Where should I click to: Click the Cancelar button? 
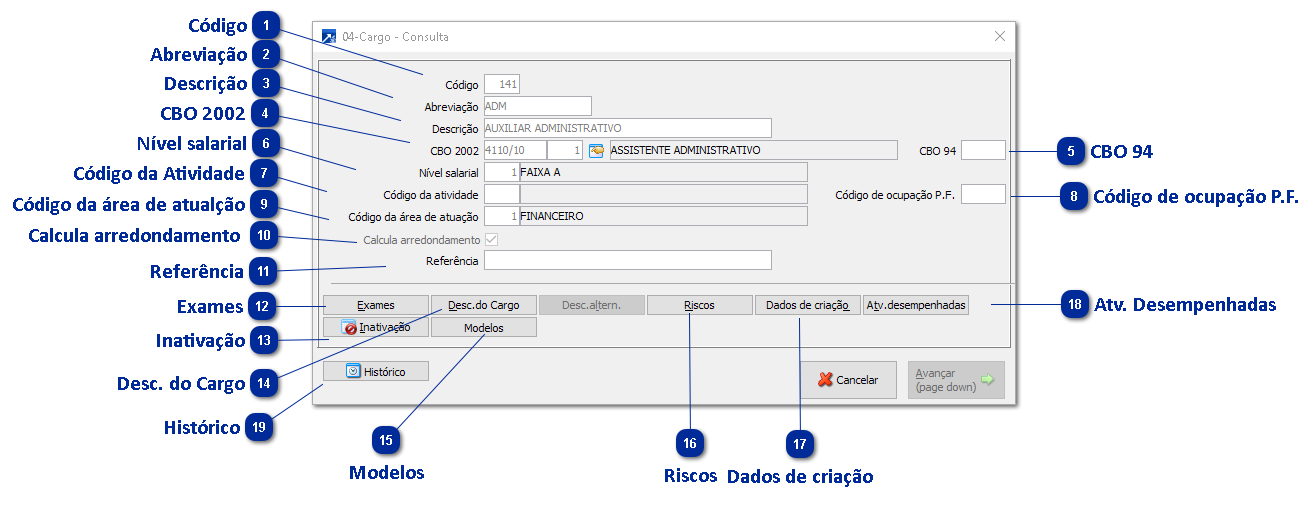coord(848,380)
